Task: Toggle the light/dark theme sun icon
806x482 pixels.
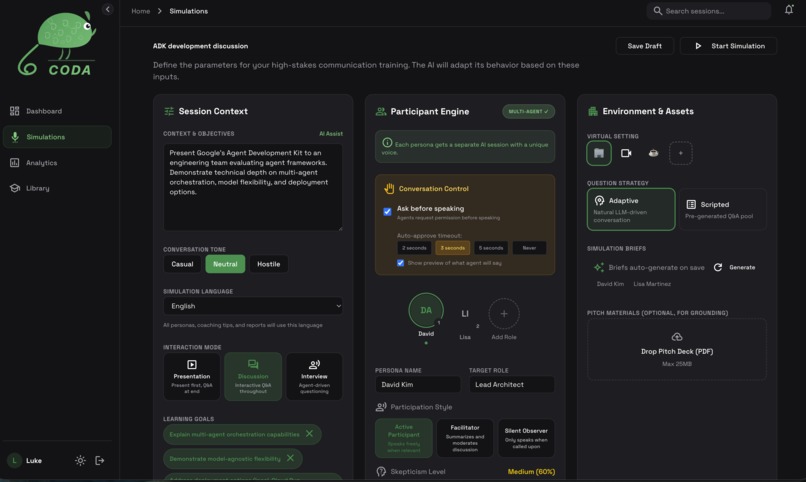Action: (80, 460)
